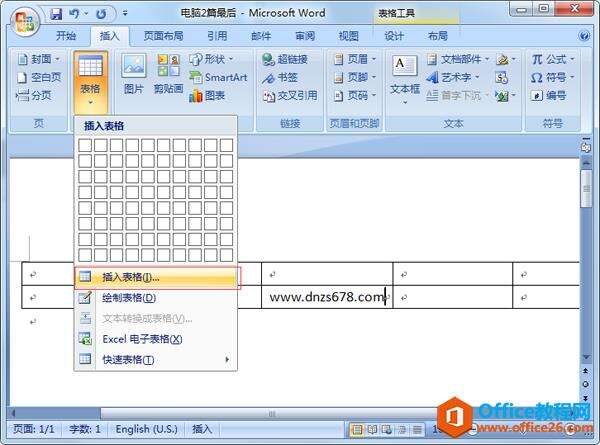Open the 页码 page number dropdown
This screenshot has width=600, height=445.
click(x=355, y=96)
